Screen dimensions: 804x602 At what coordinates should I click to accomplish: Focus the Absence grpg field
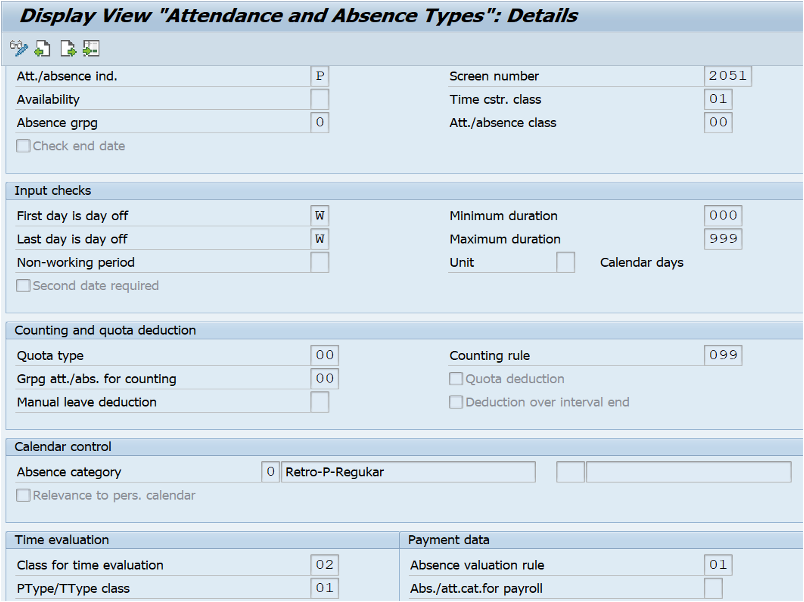click(x=319, y=123)
